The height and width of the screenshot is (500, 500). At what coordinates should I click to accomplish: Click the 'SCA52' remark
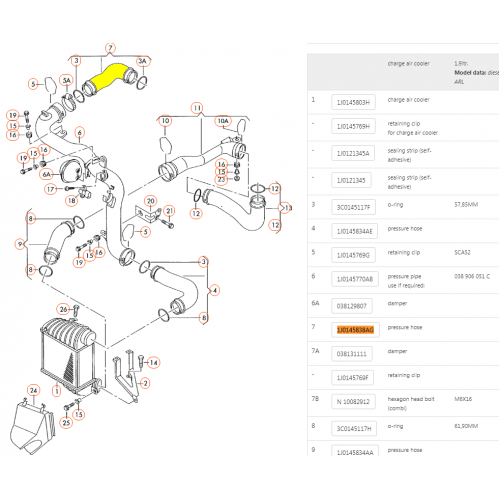462,252
